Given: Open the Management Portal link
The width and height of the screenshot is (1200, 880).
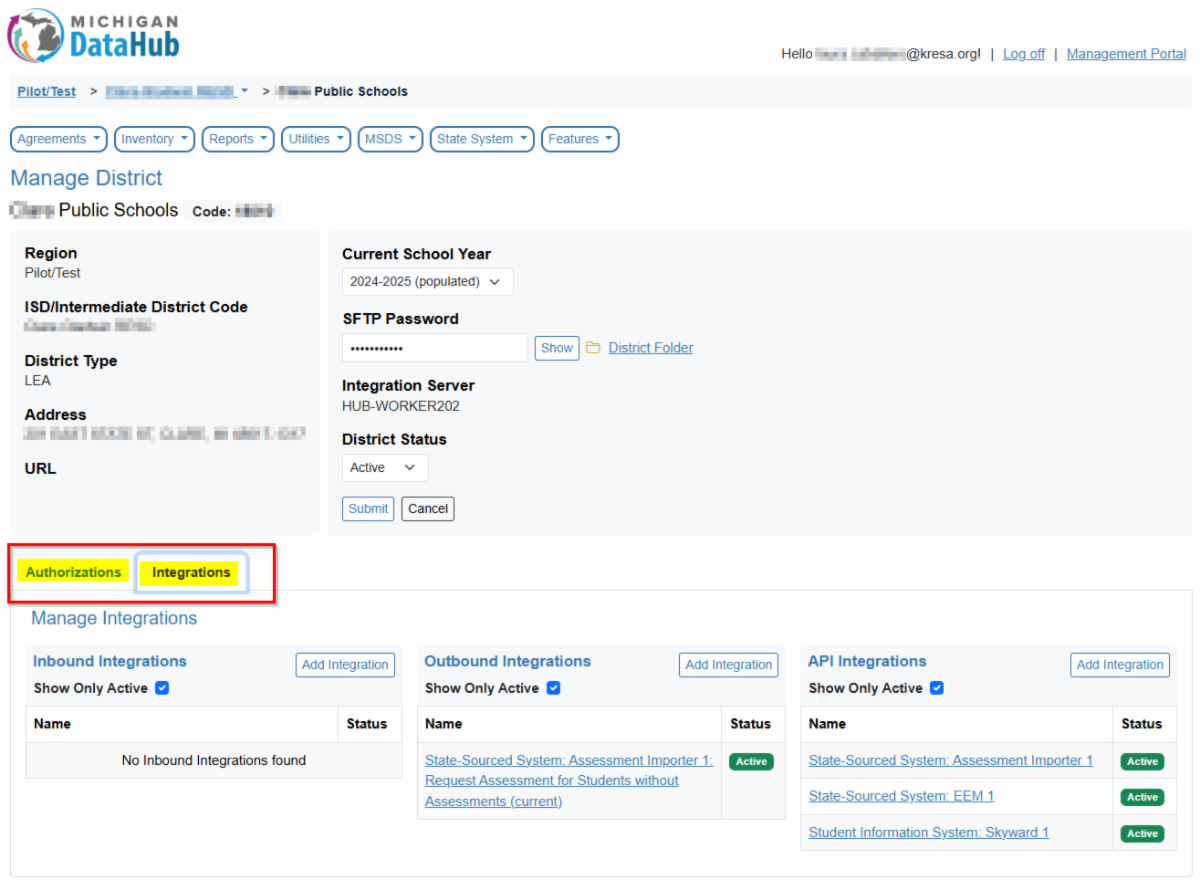Looking at the screenshot, I should pos(1126,54).
